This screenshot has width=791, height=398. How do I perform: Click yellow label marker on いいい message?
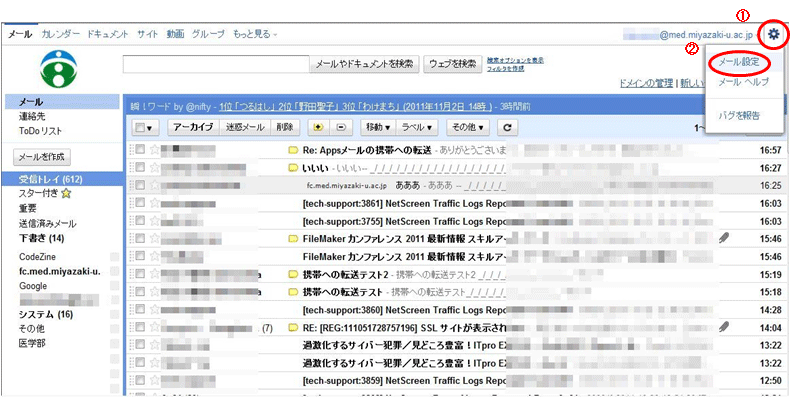[292, 168]
